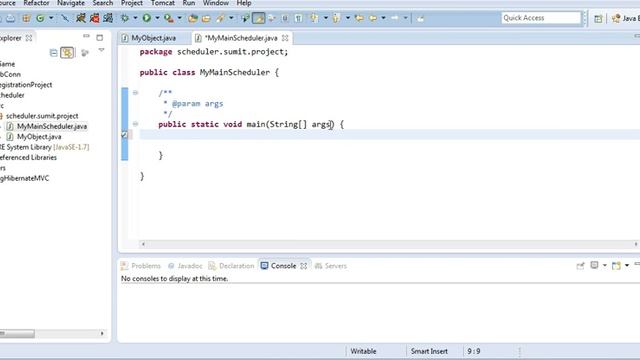
Task: Close the Console view tab
Action: pos(304,266)
